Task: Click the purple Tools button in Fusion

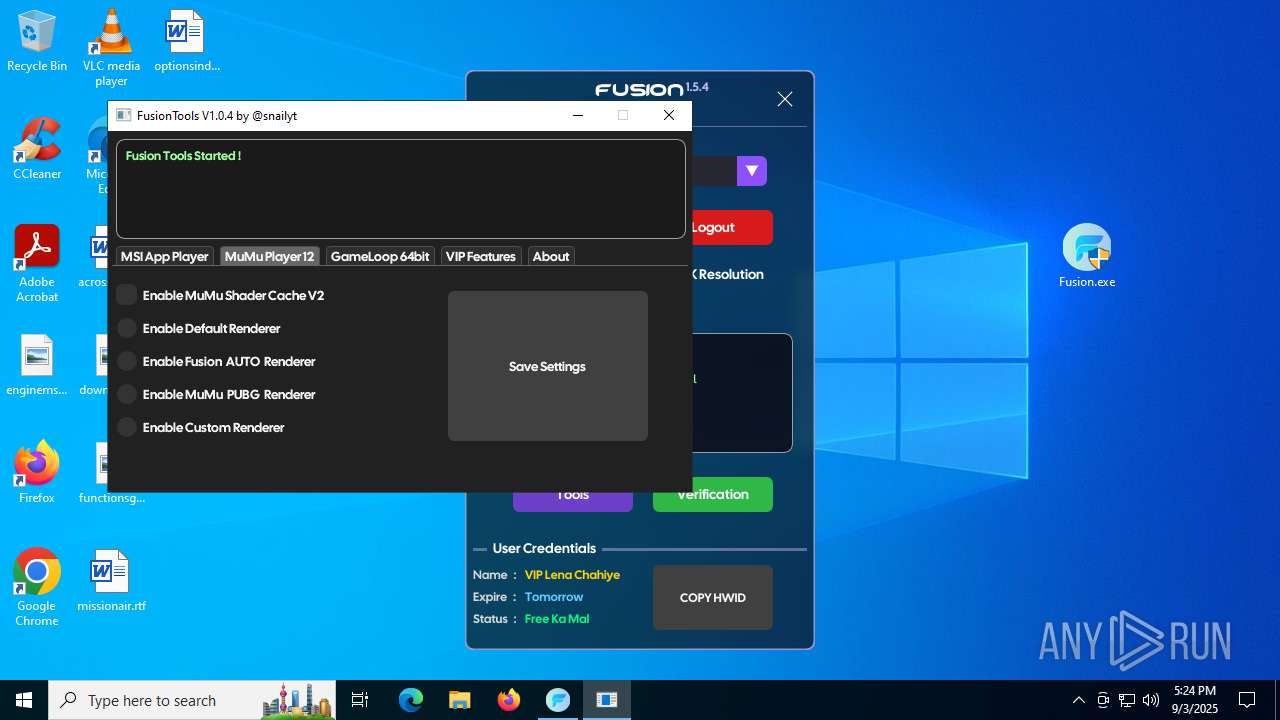Action: (x=573, y=500)
